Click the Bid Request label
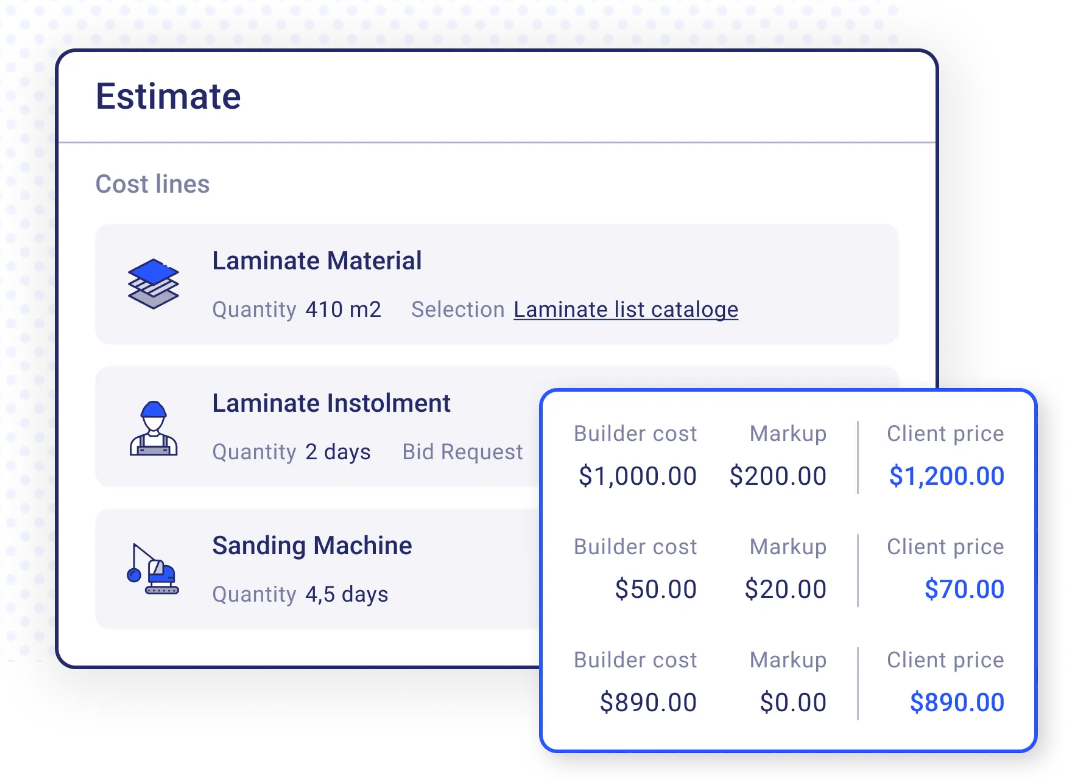Image resolution: width=1065 pixels, height=780 pixels. point(462,451)
